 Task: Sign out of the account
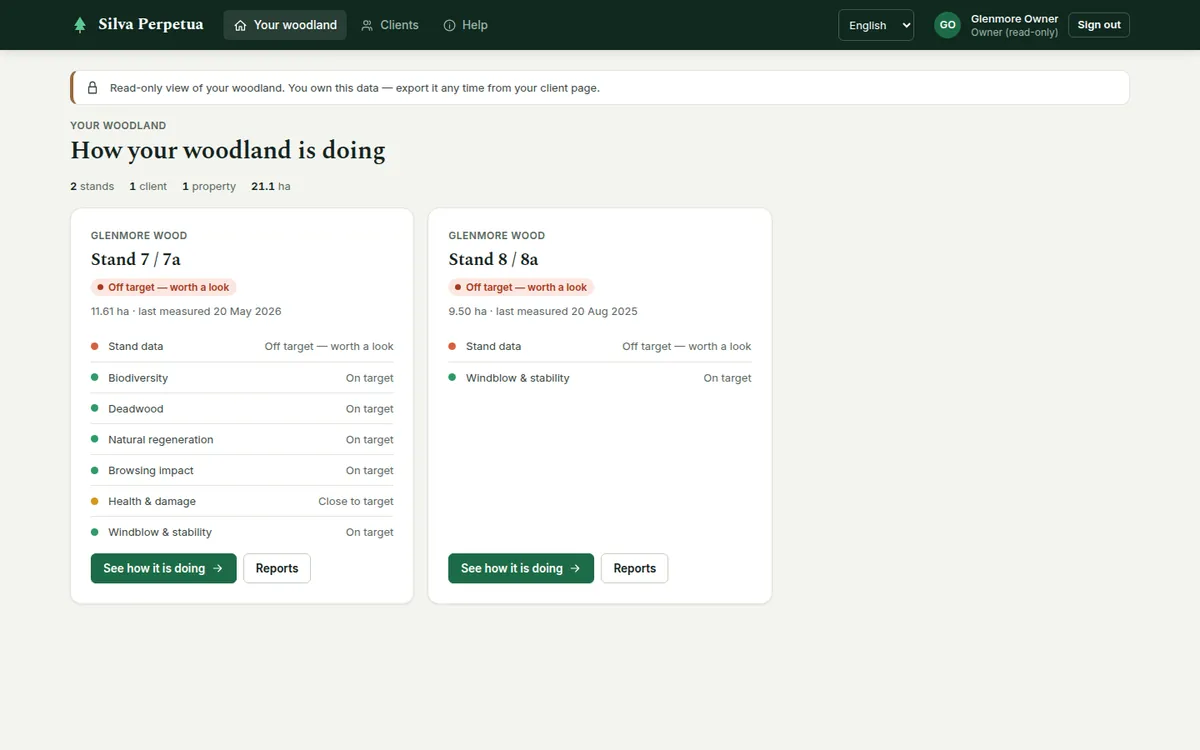(x=1099, y=25)
